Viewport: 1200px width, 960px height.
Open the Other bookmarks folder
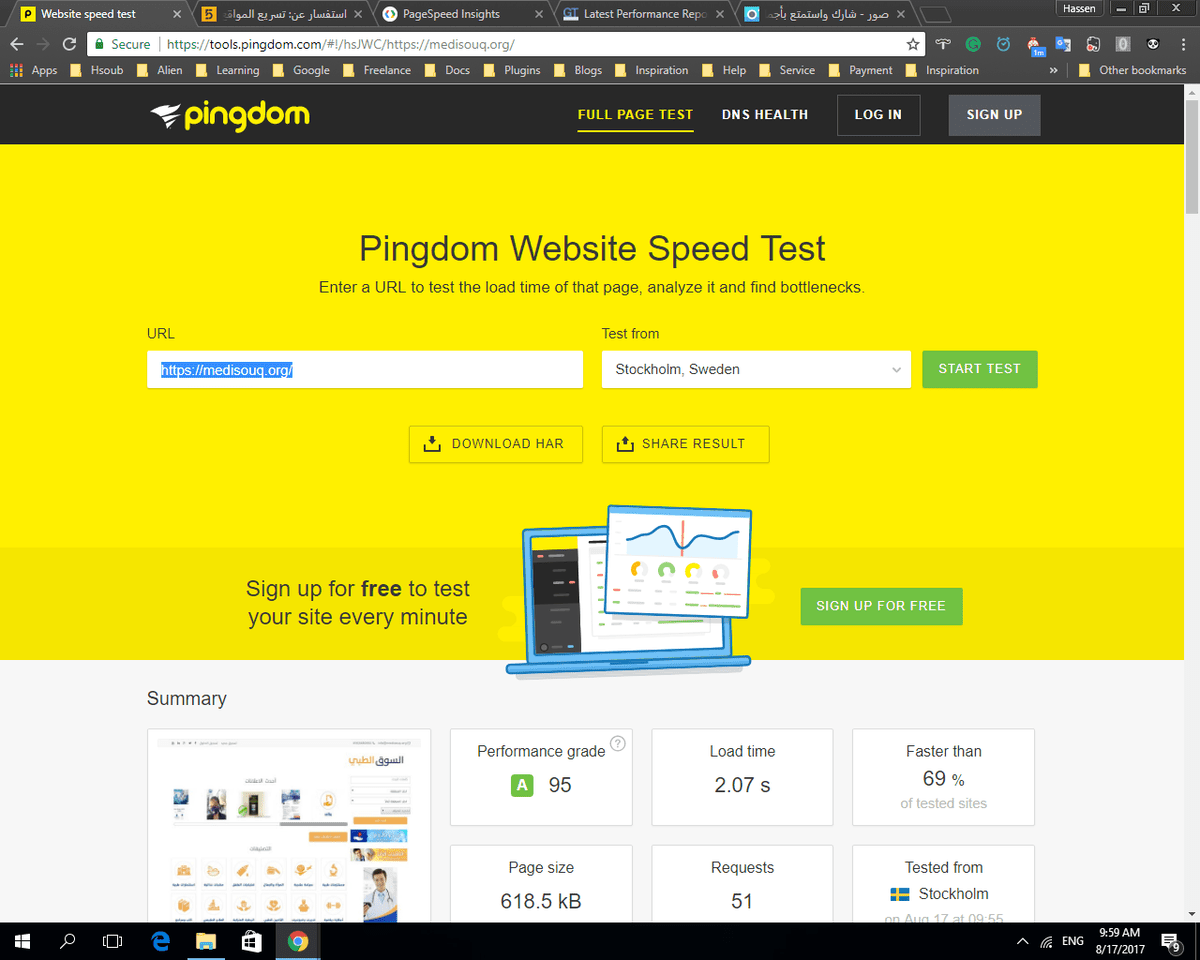1133,70
